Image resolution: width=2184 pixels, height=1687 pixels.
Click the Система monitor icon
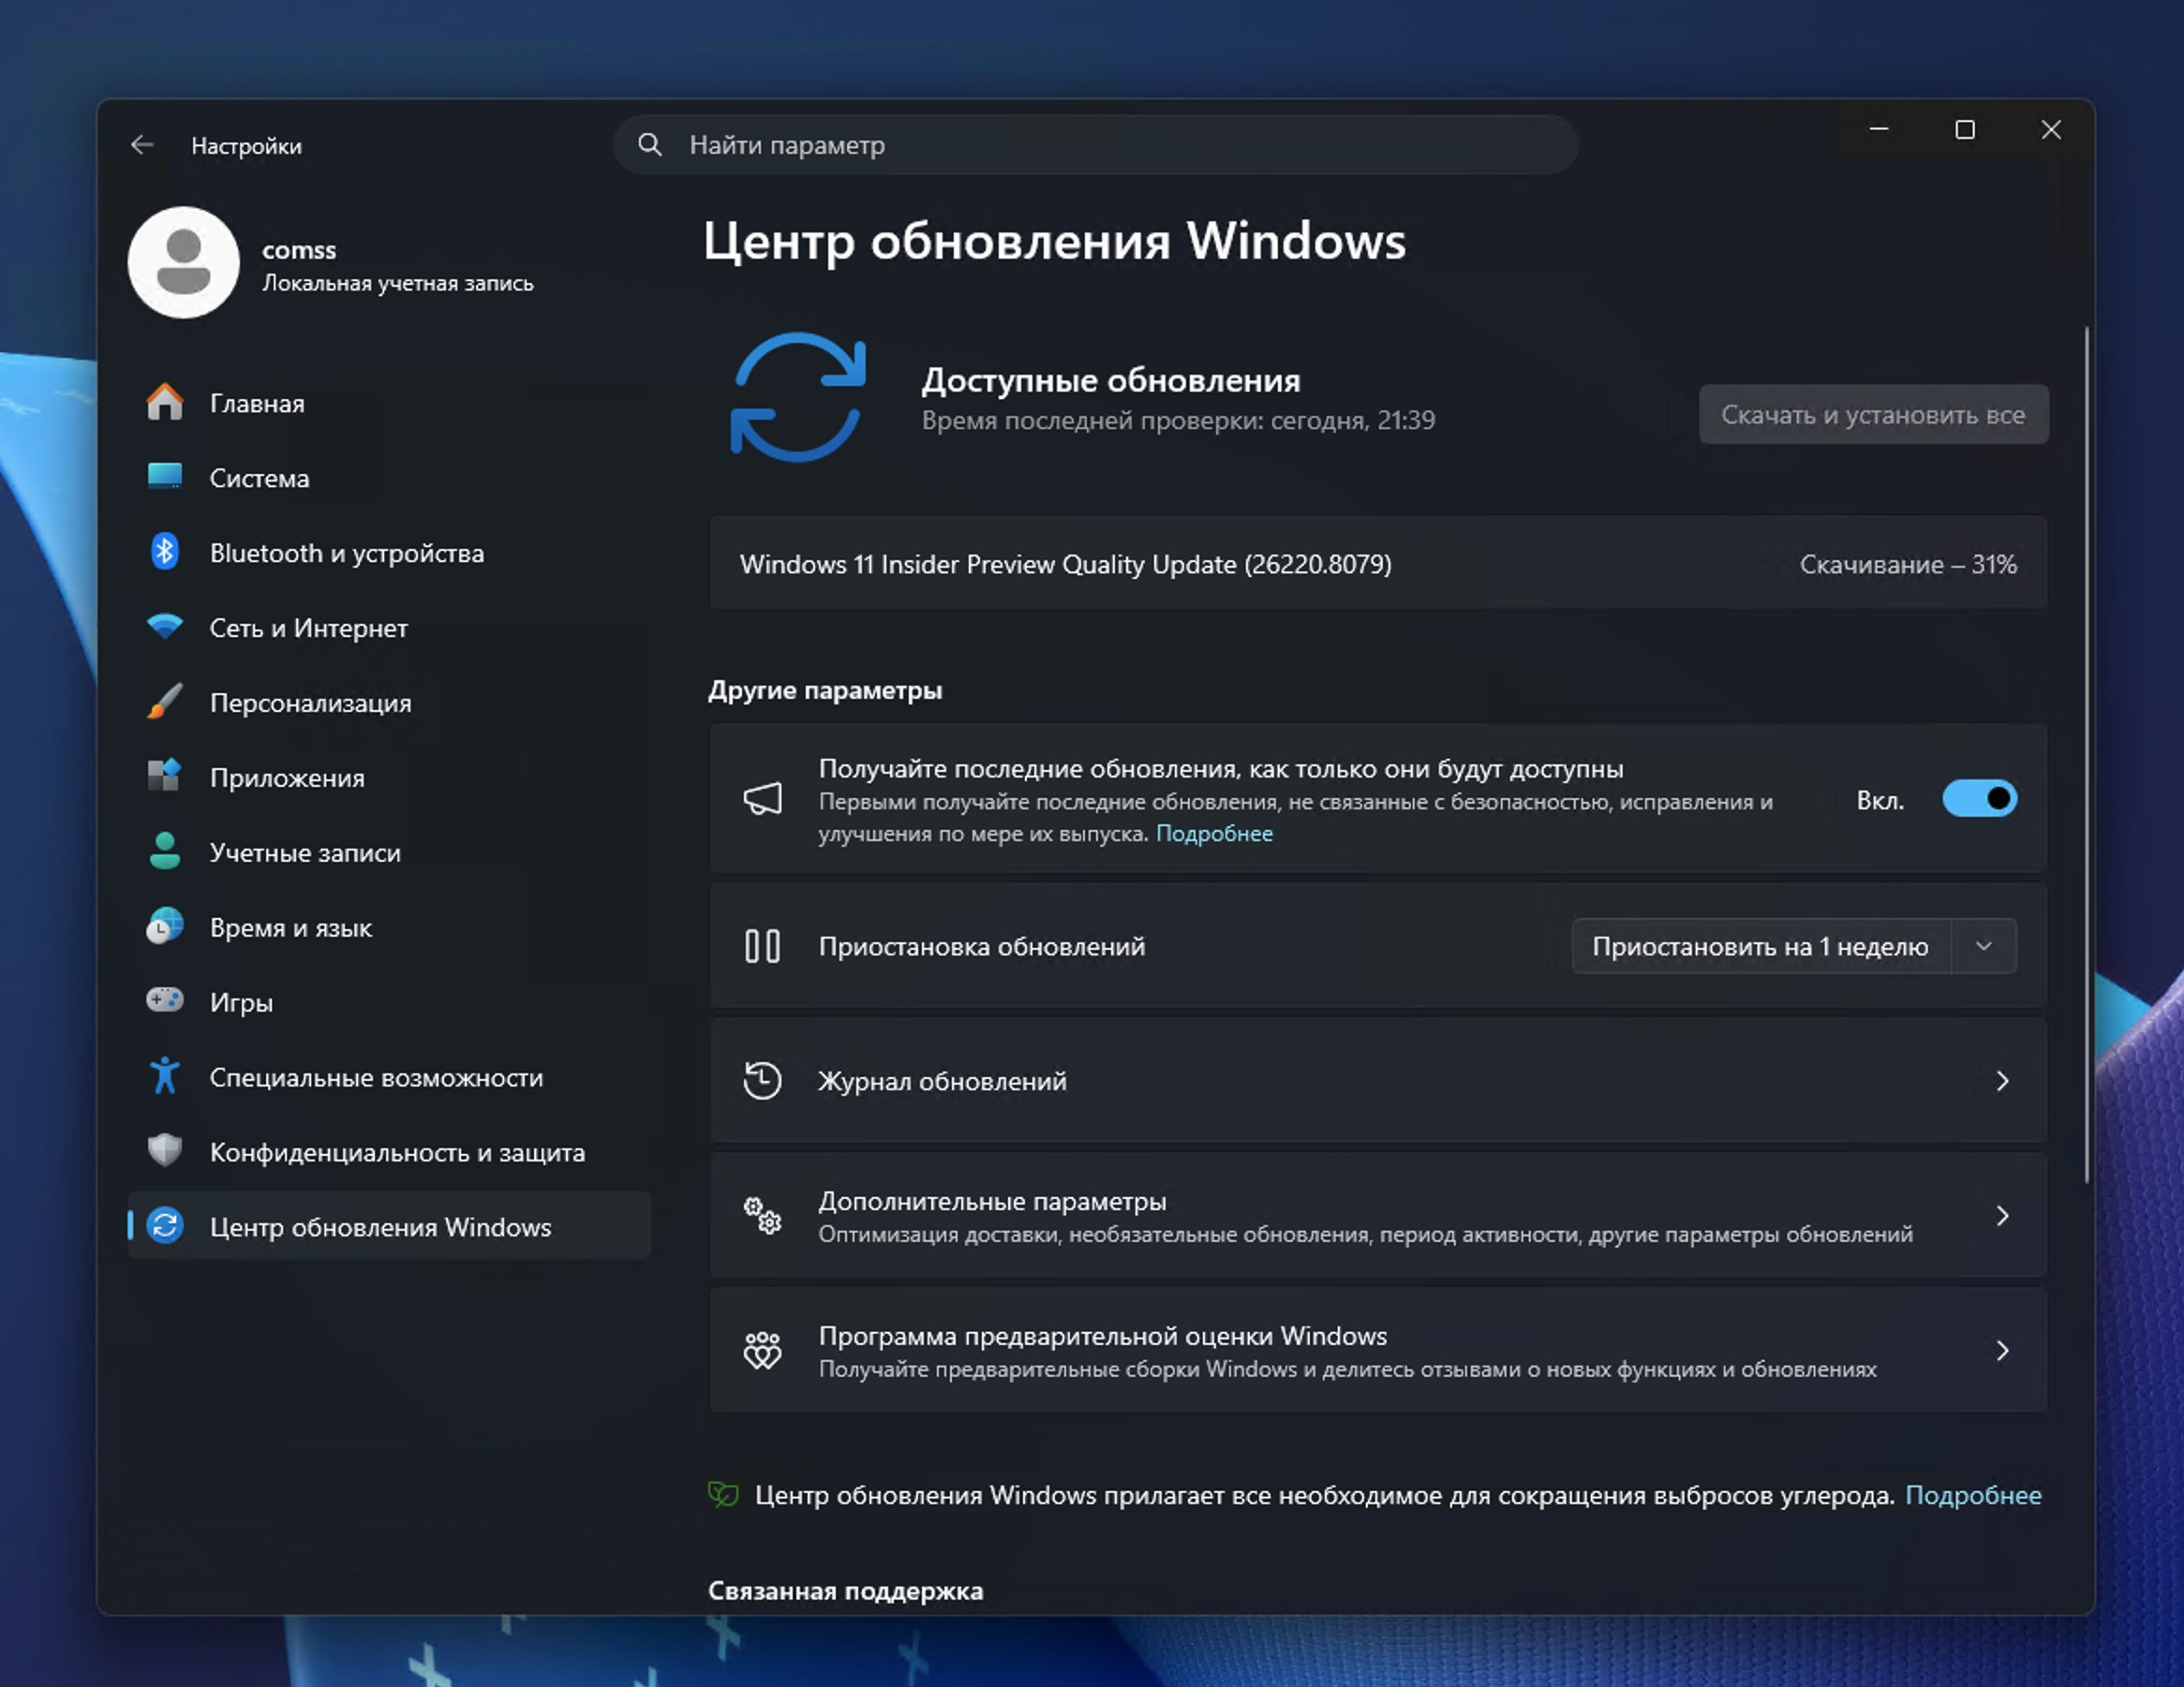tap(165, 477)
